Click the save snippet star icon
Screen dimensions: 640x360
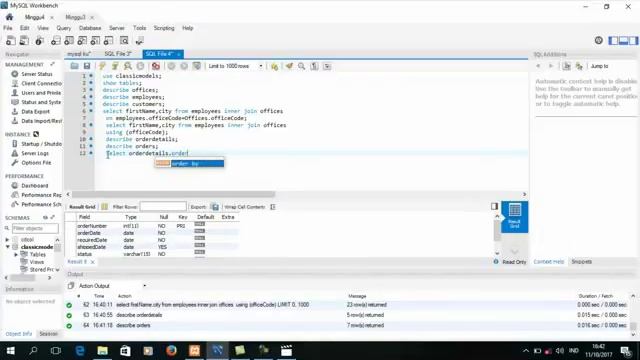tap(274, 66)
